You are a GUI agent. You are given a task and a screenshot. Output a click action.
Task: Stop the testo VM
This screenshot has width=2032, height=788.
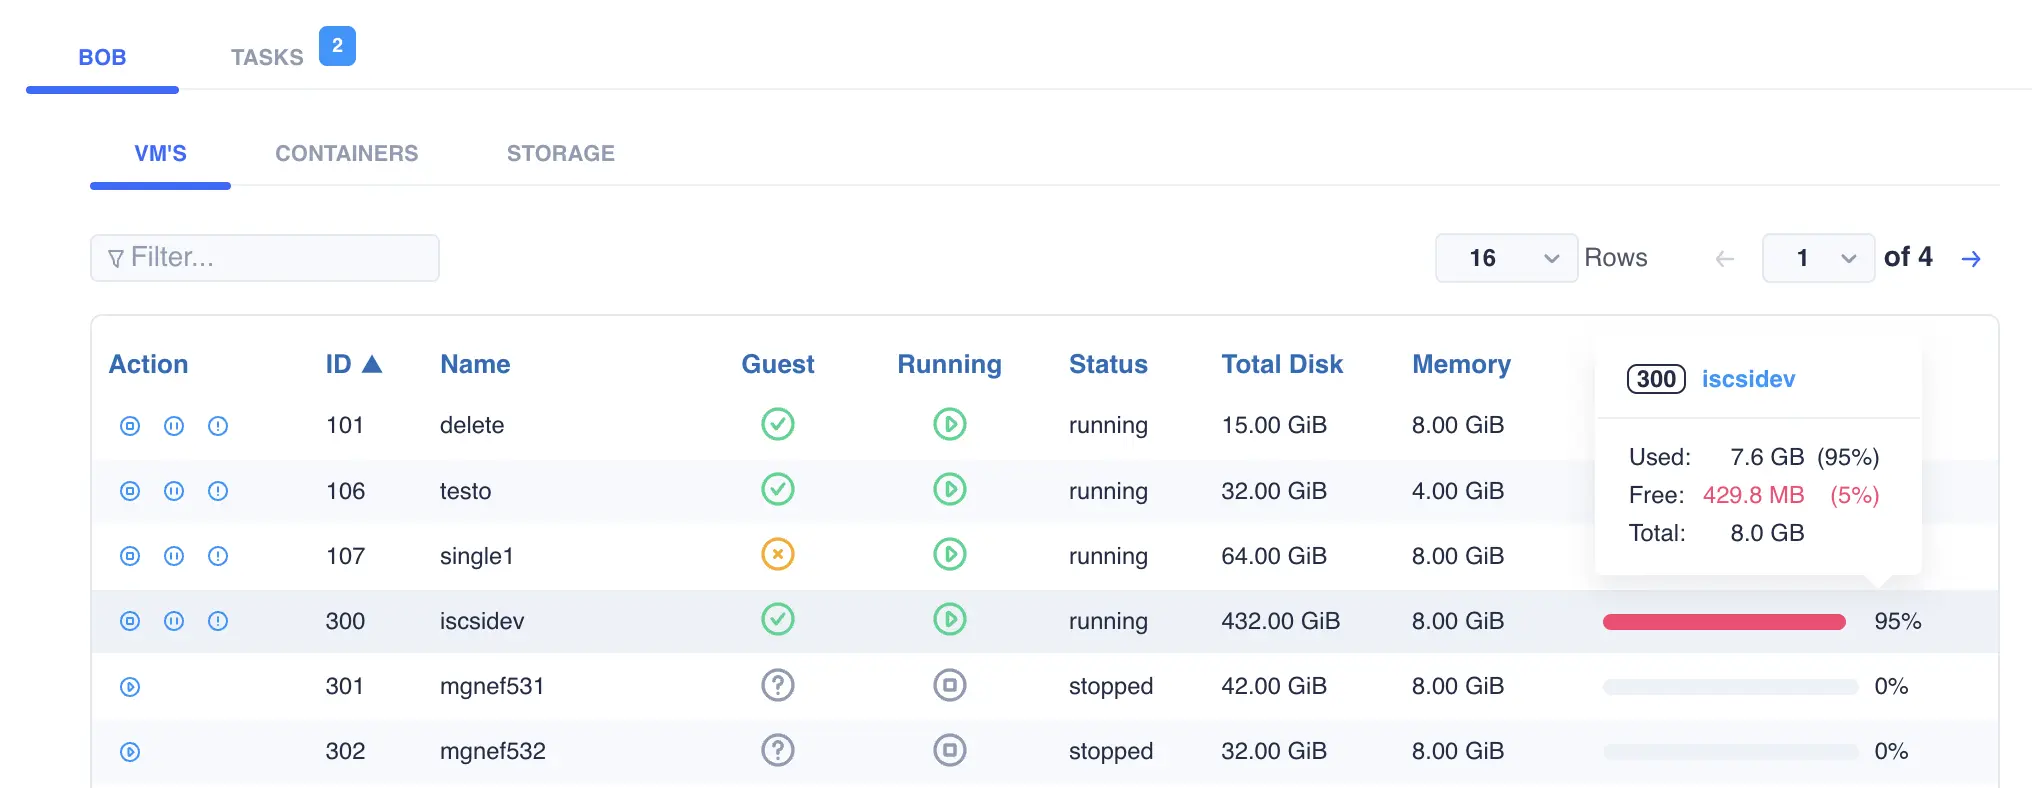coord(130,491)
